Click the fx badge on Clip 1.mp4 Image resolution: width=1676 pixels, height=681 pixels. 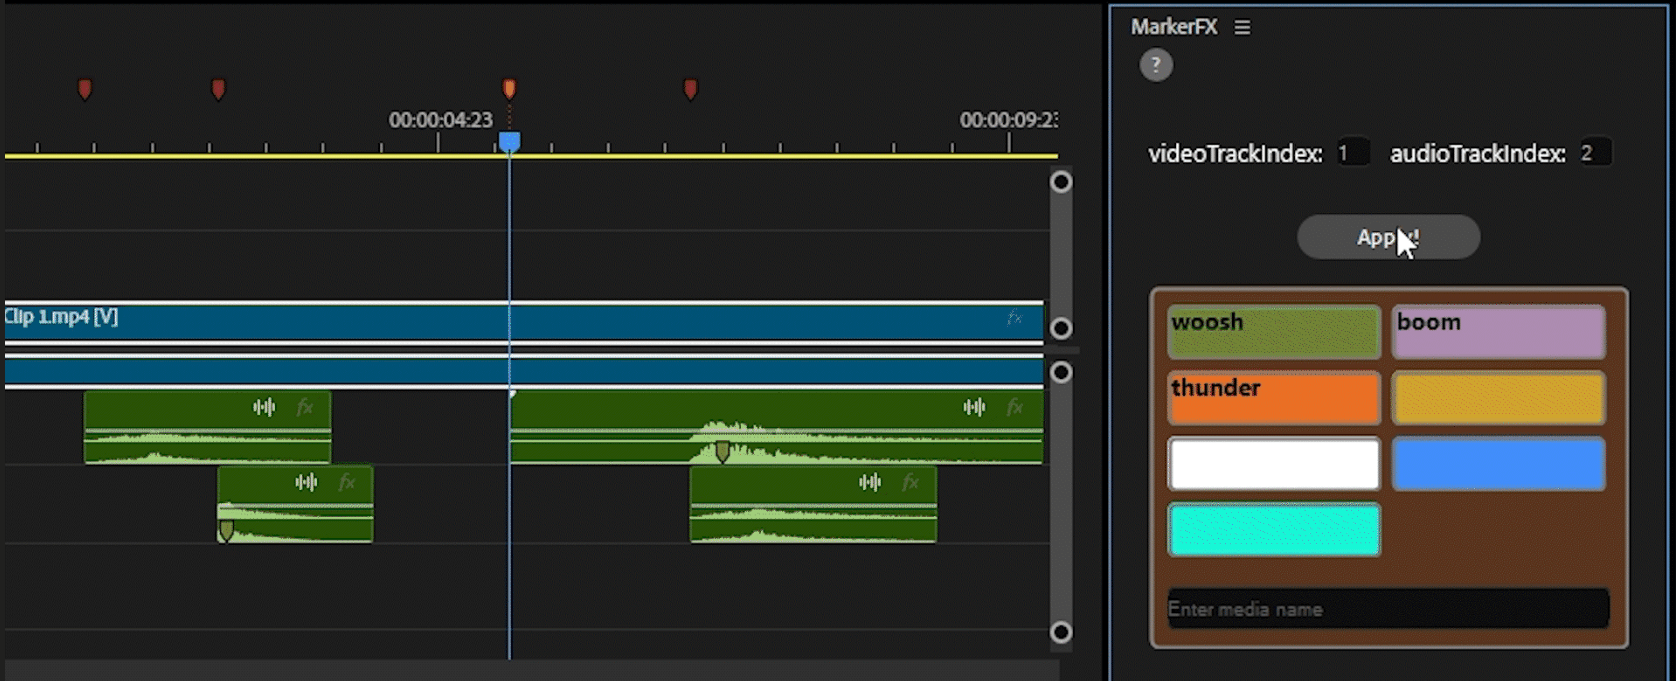(x=1014, y=318)
